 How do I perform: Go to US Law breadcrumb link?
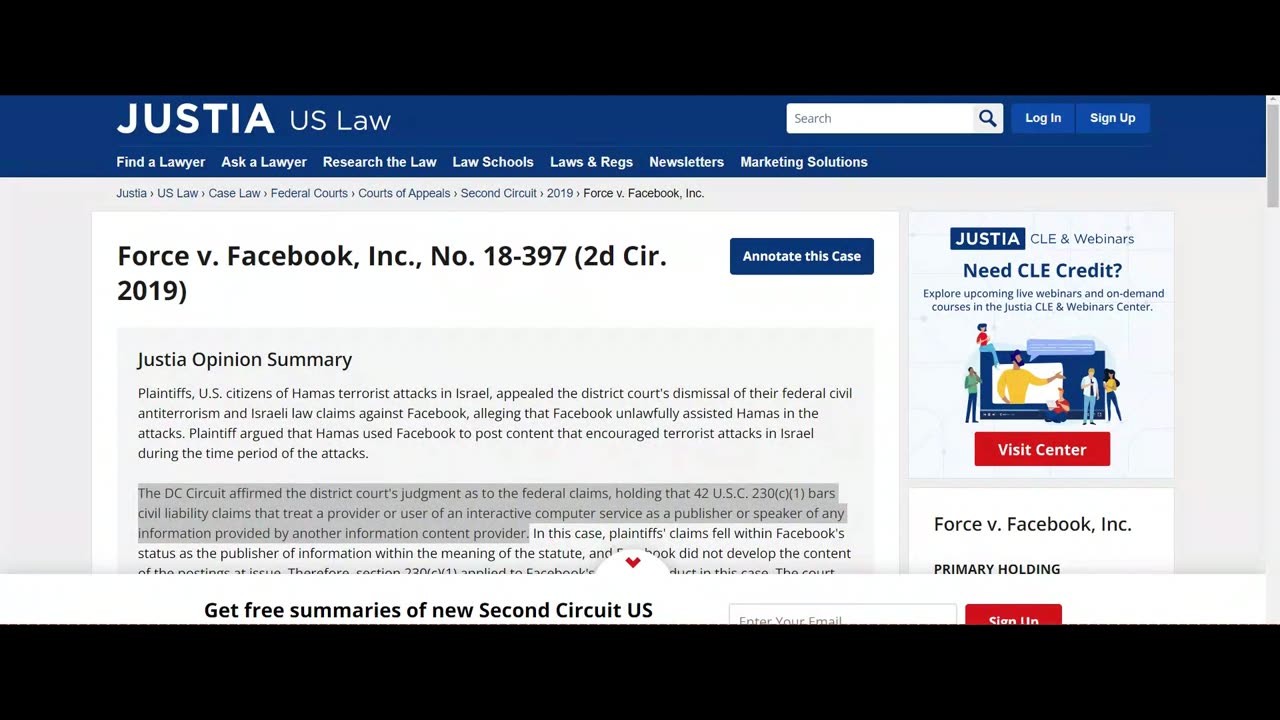pyautogui.click(x=177, y=193)
